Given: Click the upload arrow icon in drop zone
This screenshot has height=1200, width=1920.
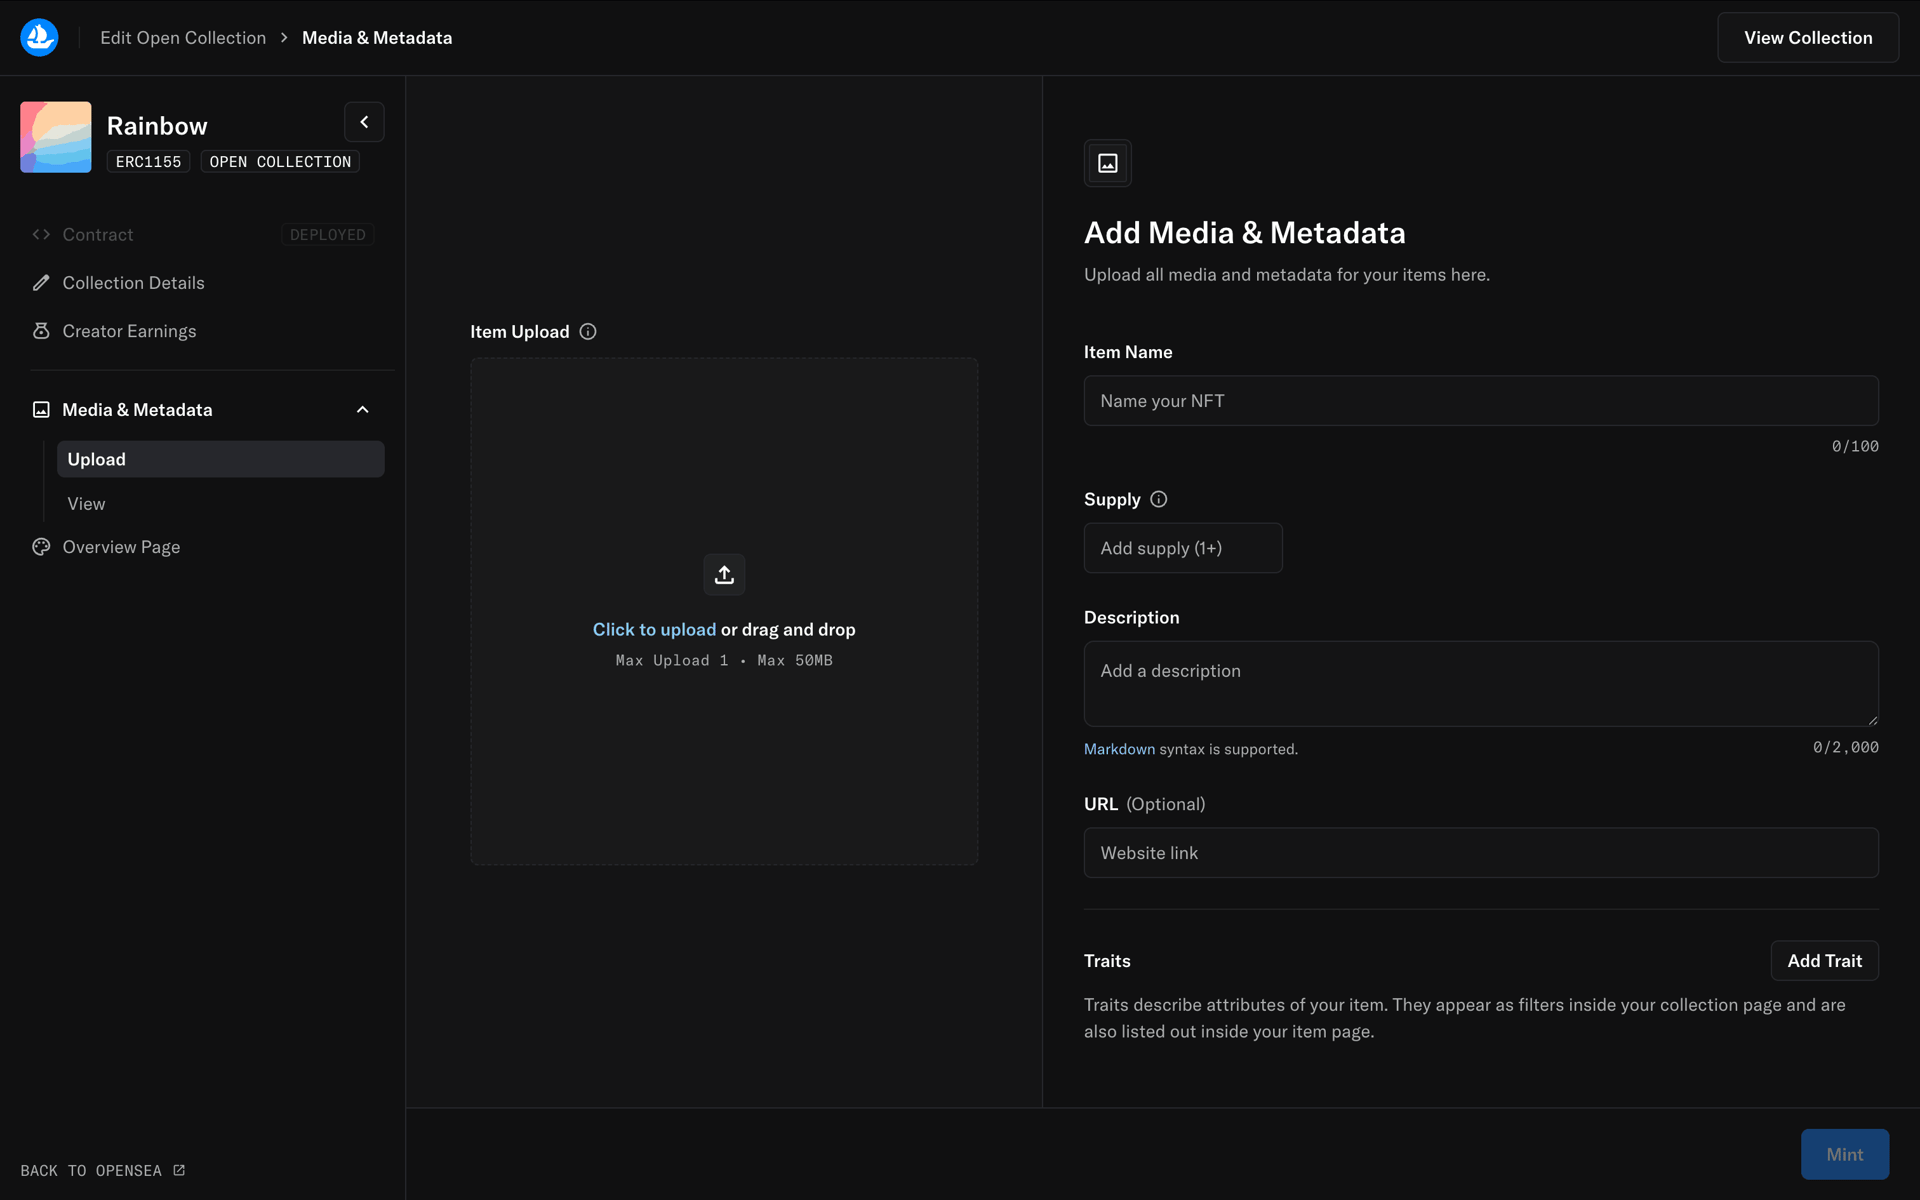Looking at the screenshot, I should 724,575.
